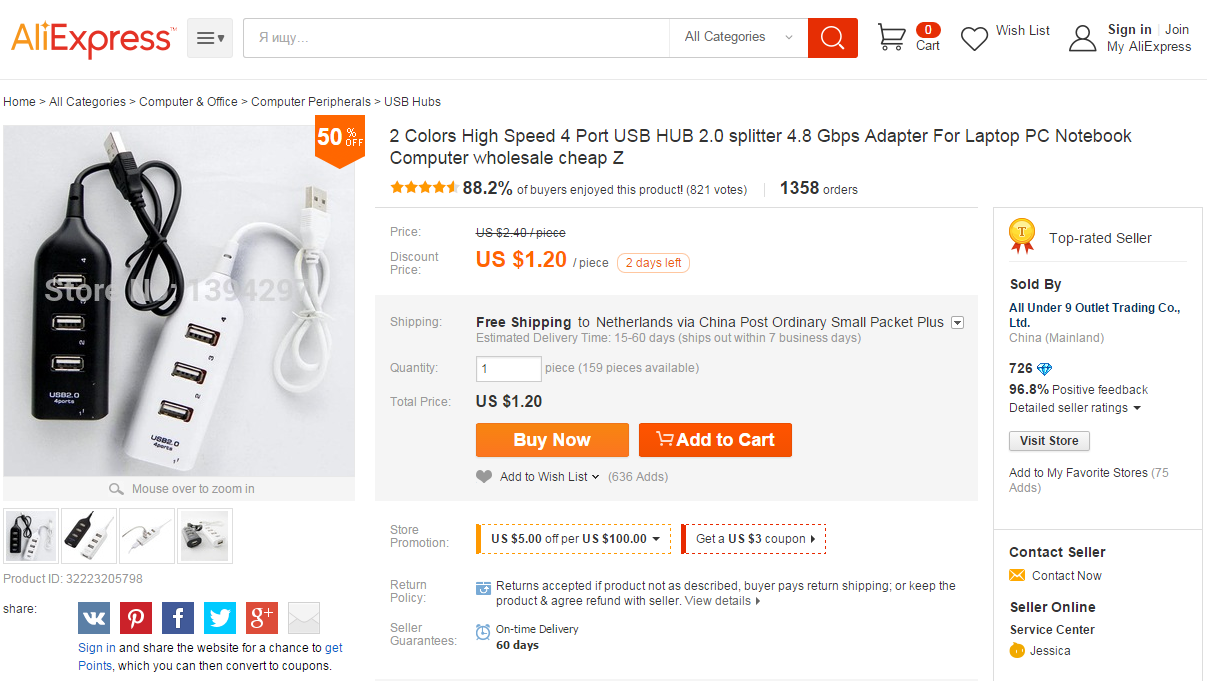Click the Add to Cart button
1207x681 pixels.
pyautogui.click(x=715, y=440)
